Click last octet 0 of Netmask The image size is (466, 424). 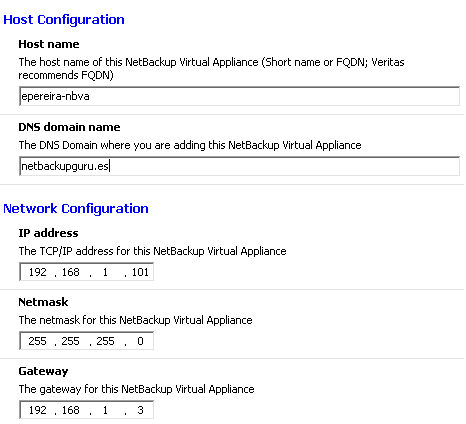tap(140, 341)
